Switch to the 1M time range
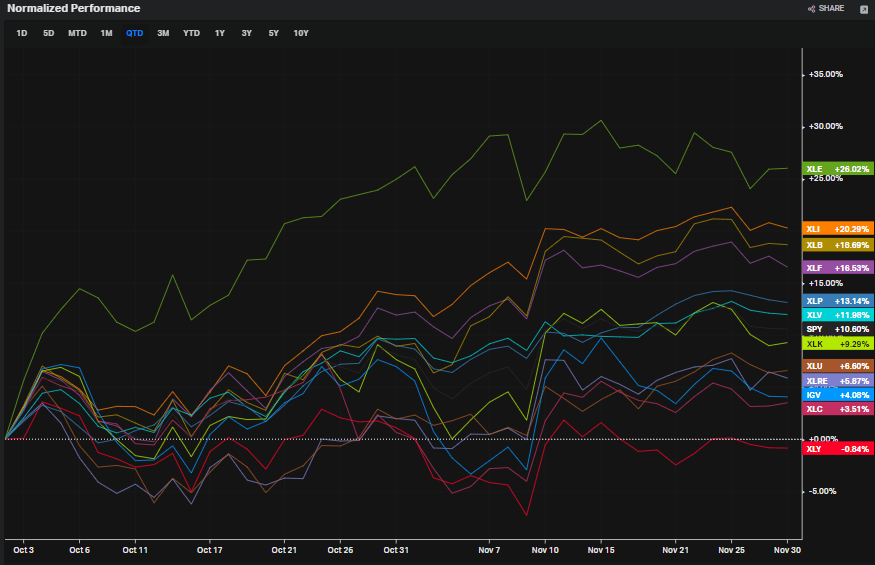Screen dimensions: 875x565 [x=107, y=33]
